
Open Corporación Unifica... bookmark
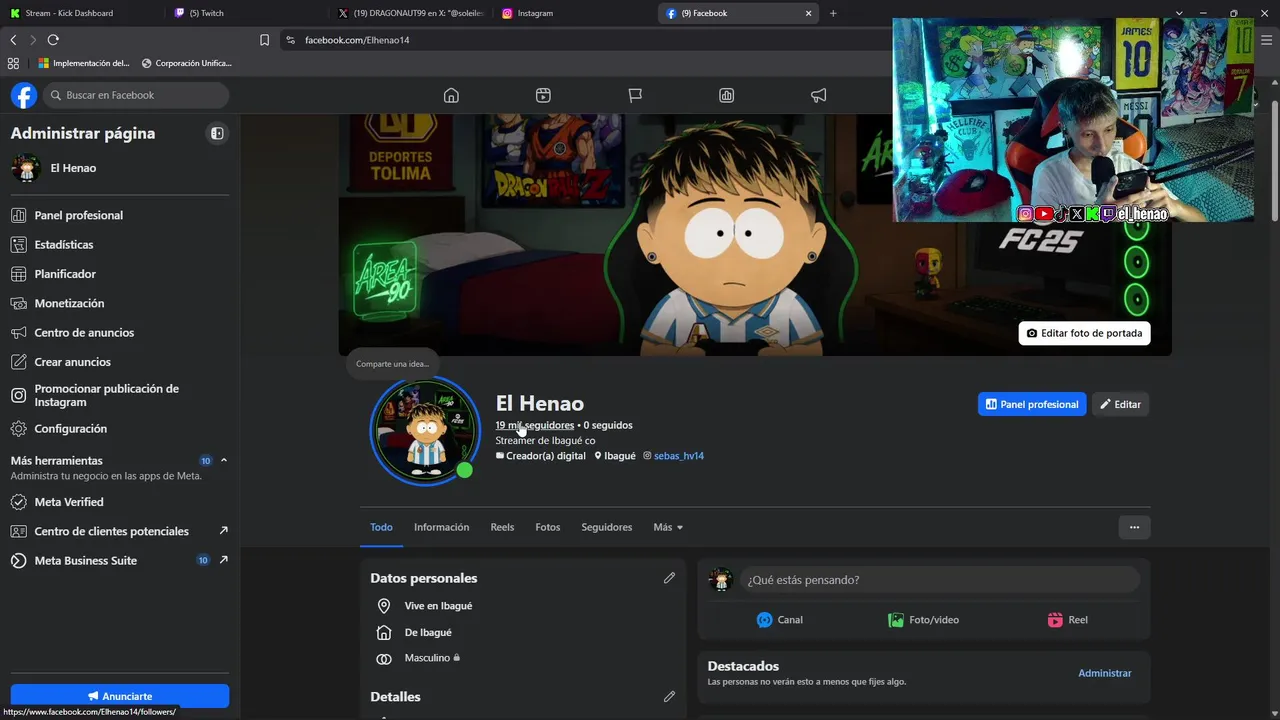tap(187, 63)
